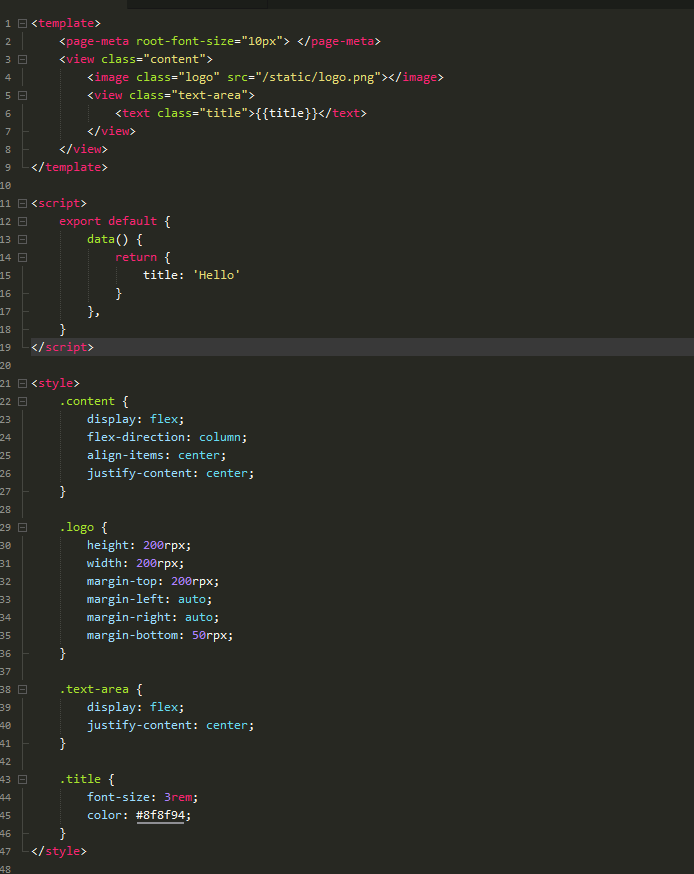694x874 pixels.
Task: Click the align-items property
Action: click(x=125, y=455)
